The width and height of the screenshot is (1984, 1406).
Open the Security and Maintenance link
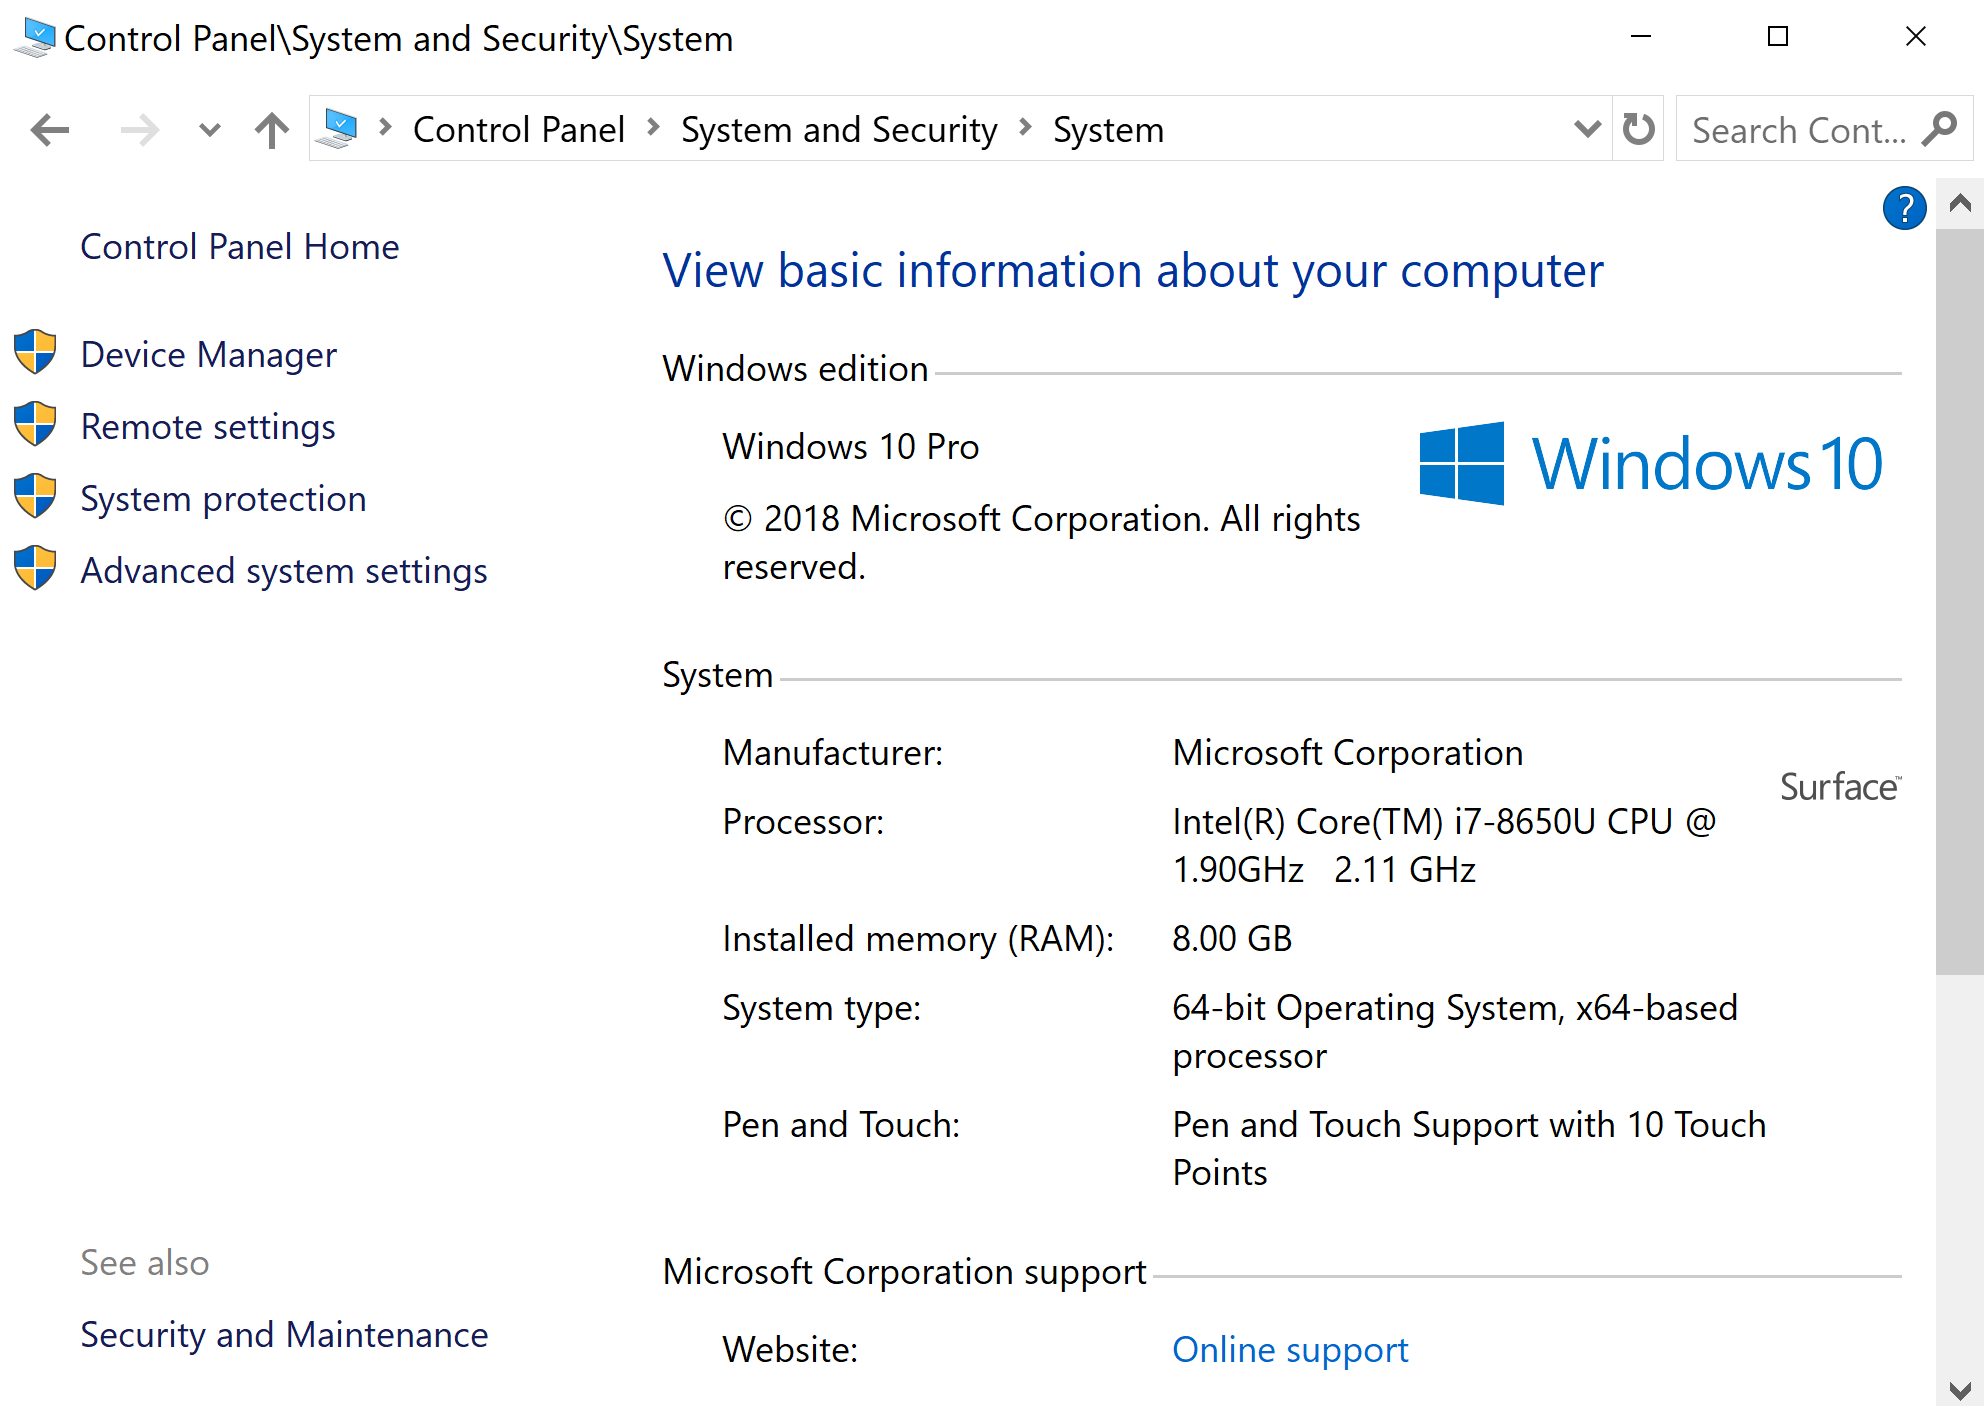(284, 1335)
